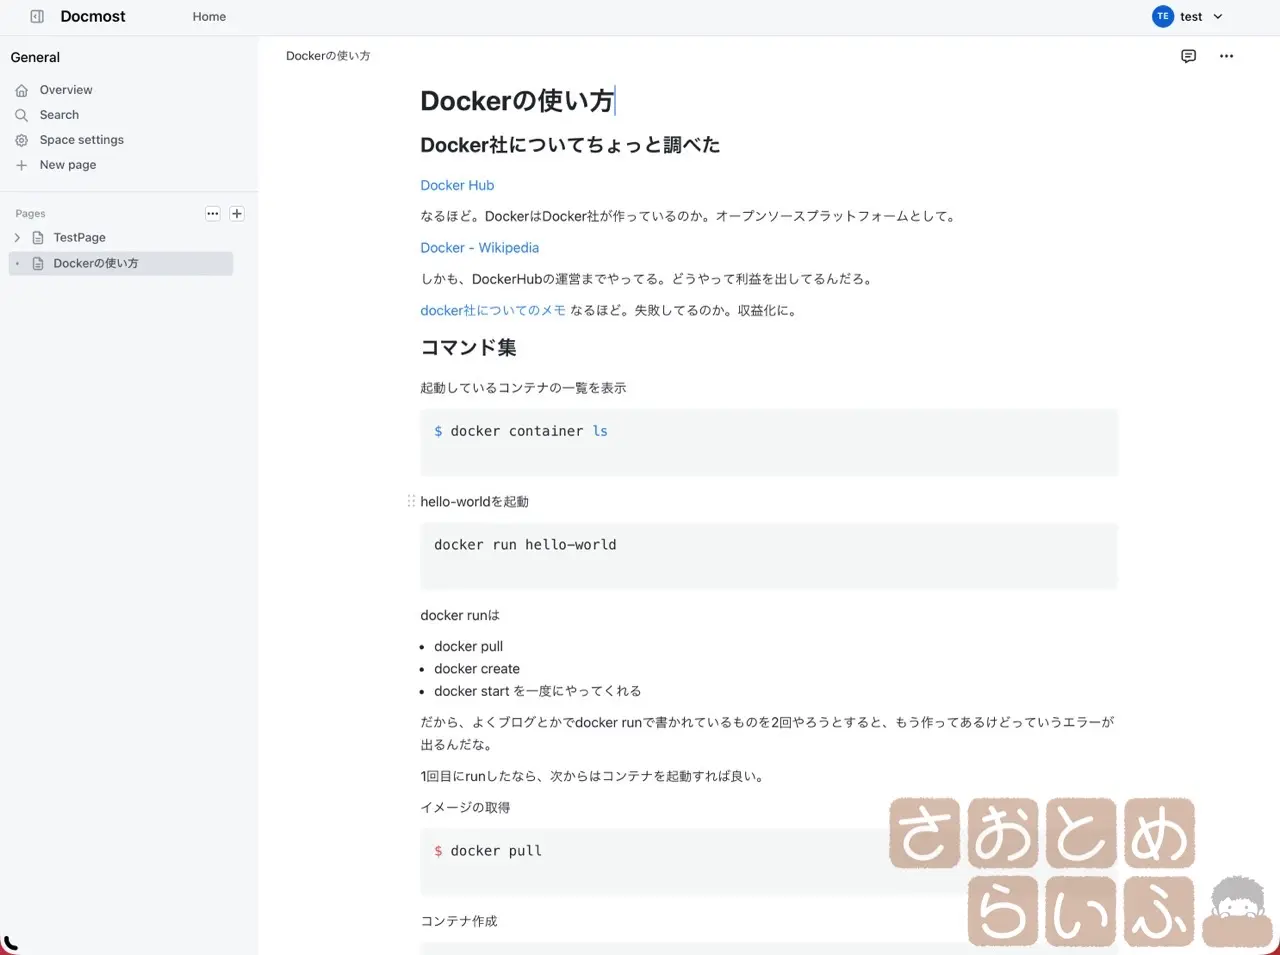The image size is (1280, 955).
Task: Open the Pages section options menu
Action: pos(212,214)
